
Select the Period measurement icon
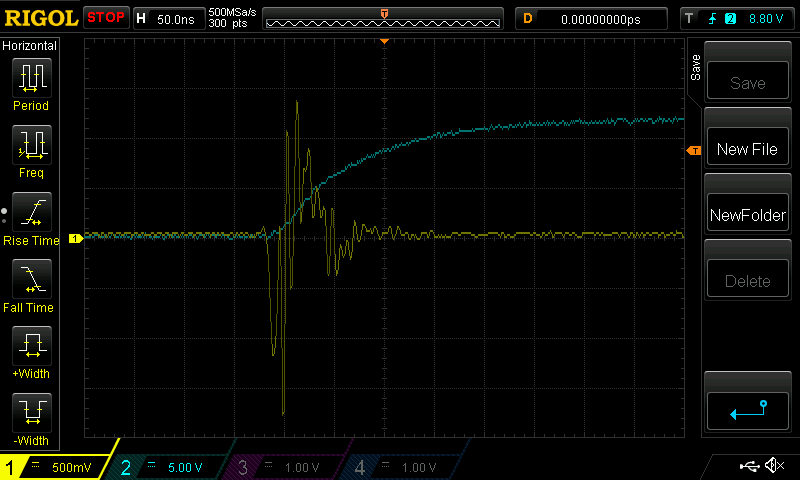[x=32, y=78]
